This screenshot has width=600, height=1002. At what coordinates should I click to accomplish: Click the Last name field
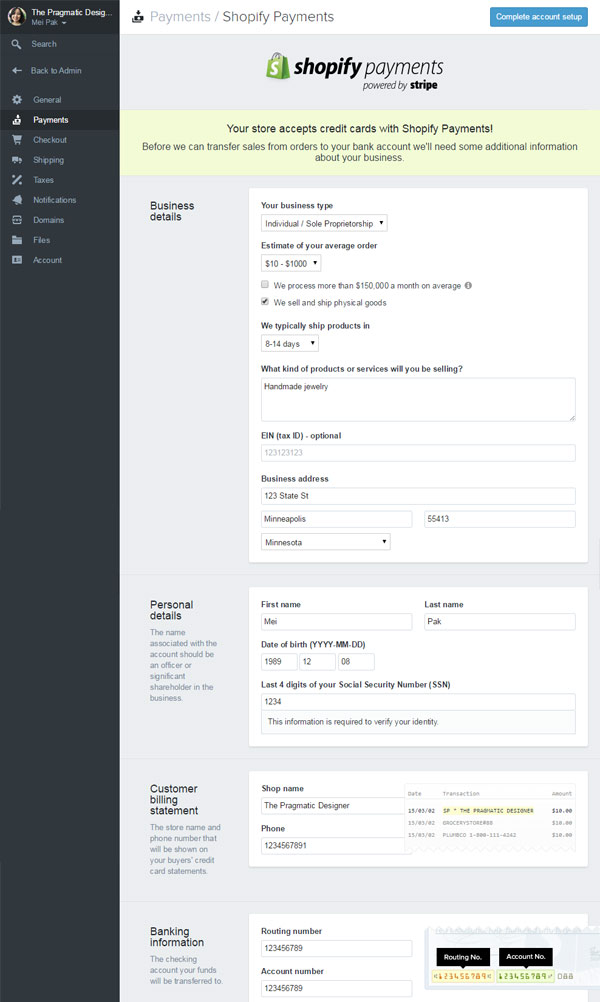[x=500, y=621]
